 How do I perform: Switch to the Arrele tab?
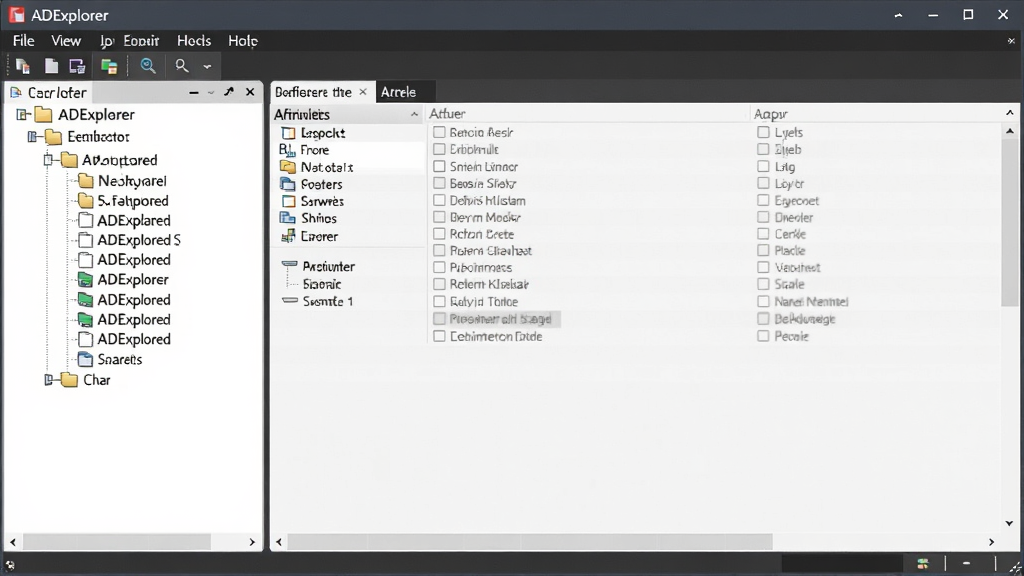click(x=398, y=92)
